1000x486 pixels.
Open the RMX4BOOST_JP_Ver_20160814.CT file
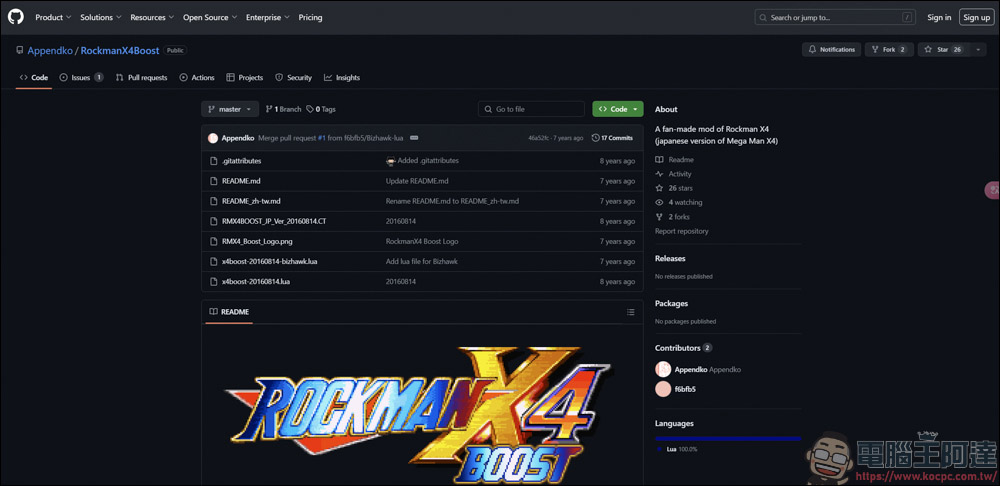(x=274, y=221)
